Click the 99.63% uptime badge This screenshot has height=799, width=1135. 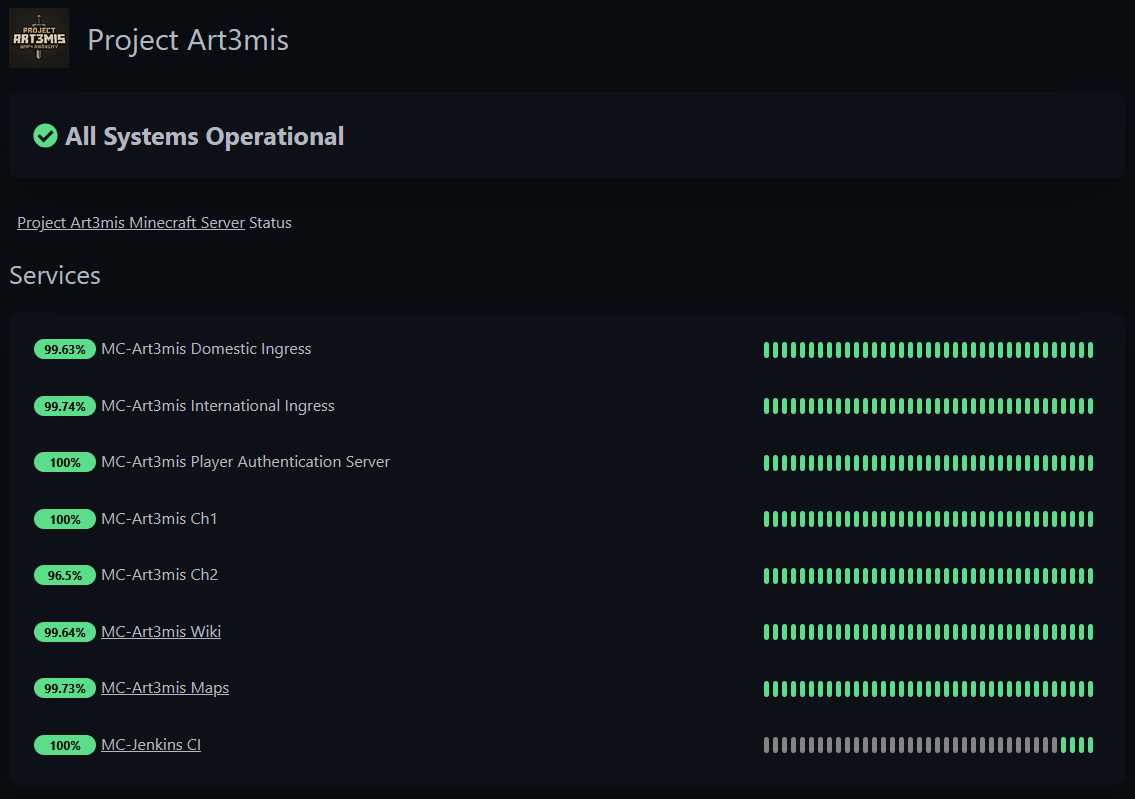coord(64,350)
